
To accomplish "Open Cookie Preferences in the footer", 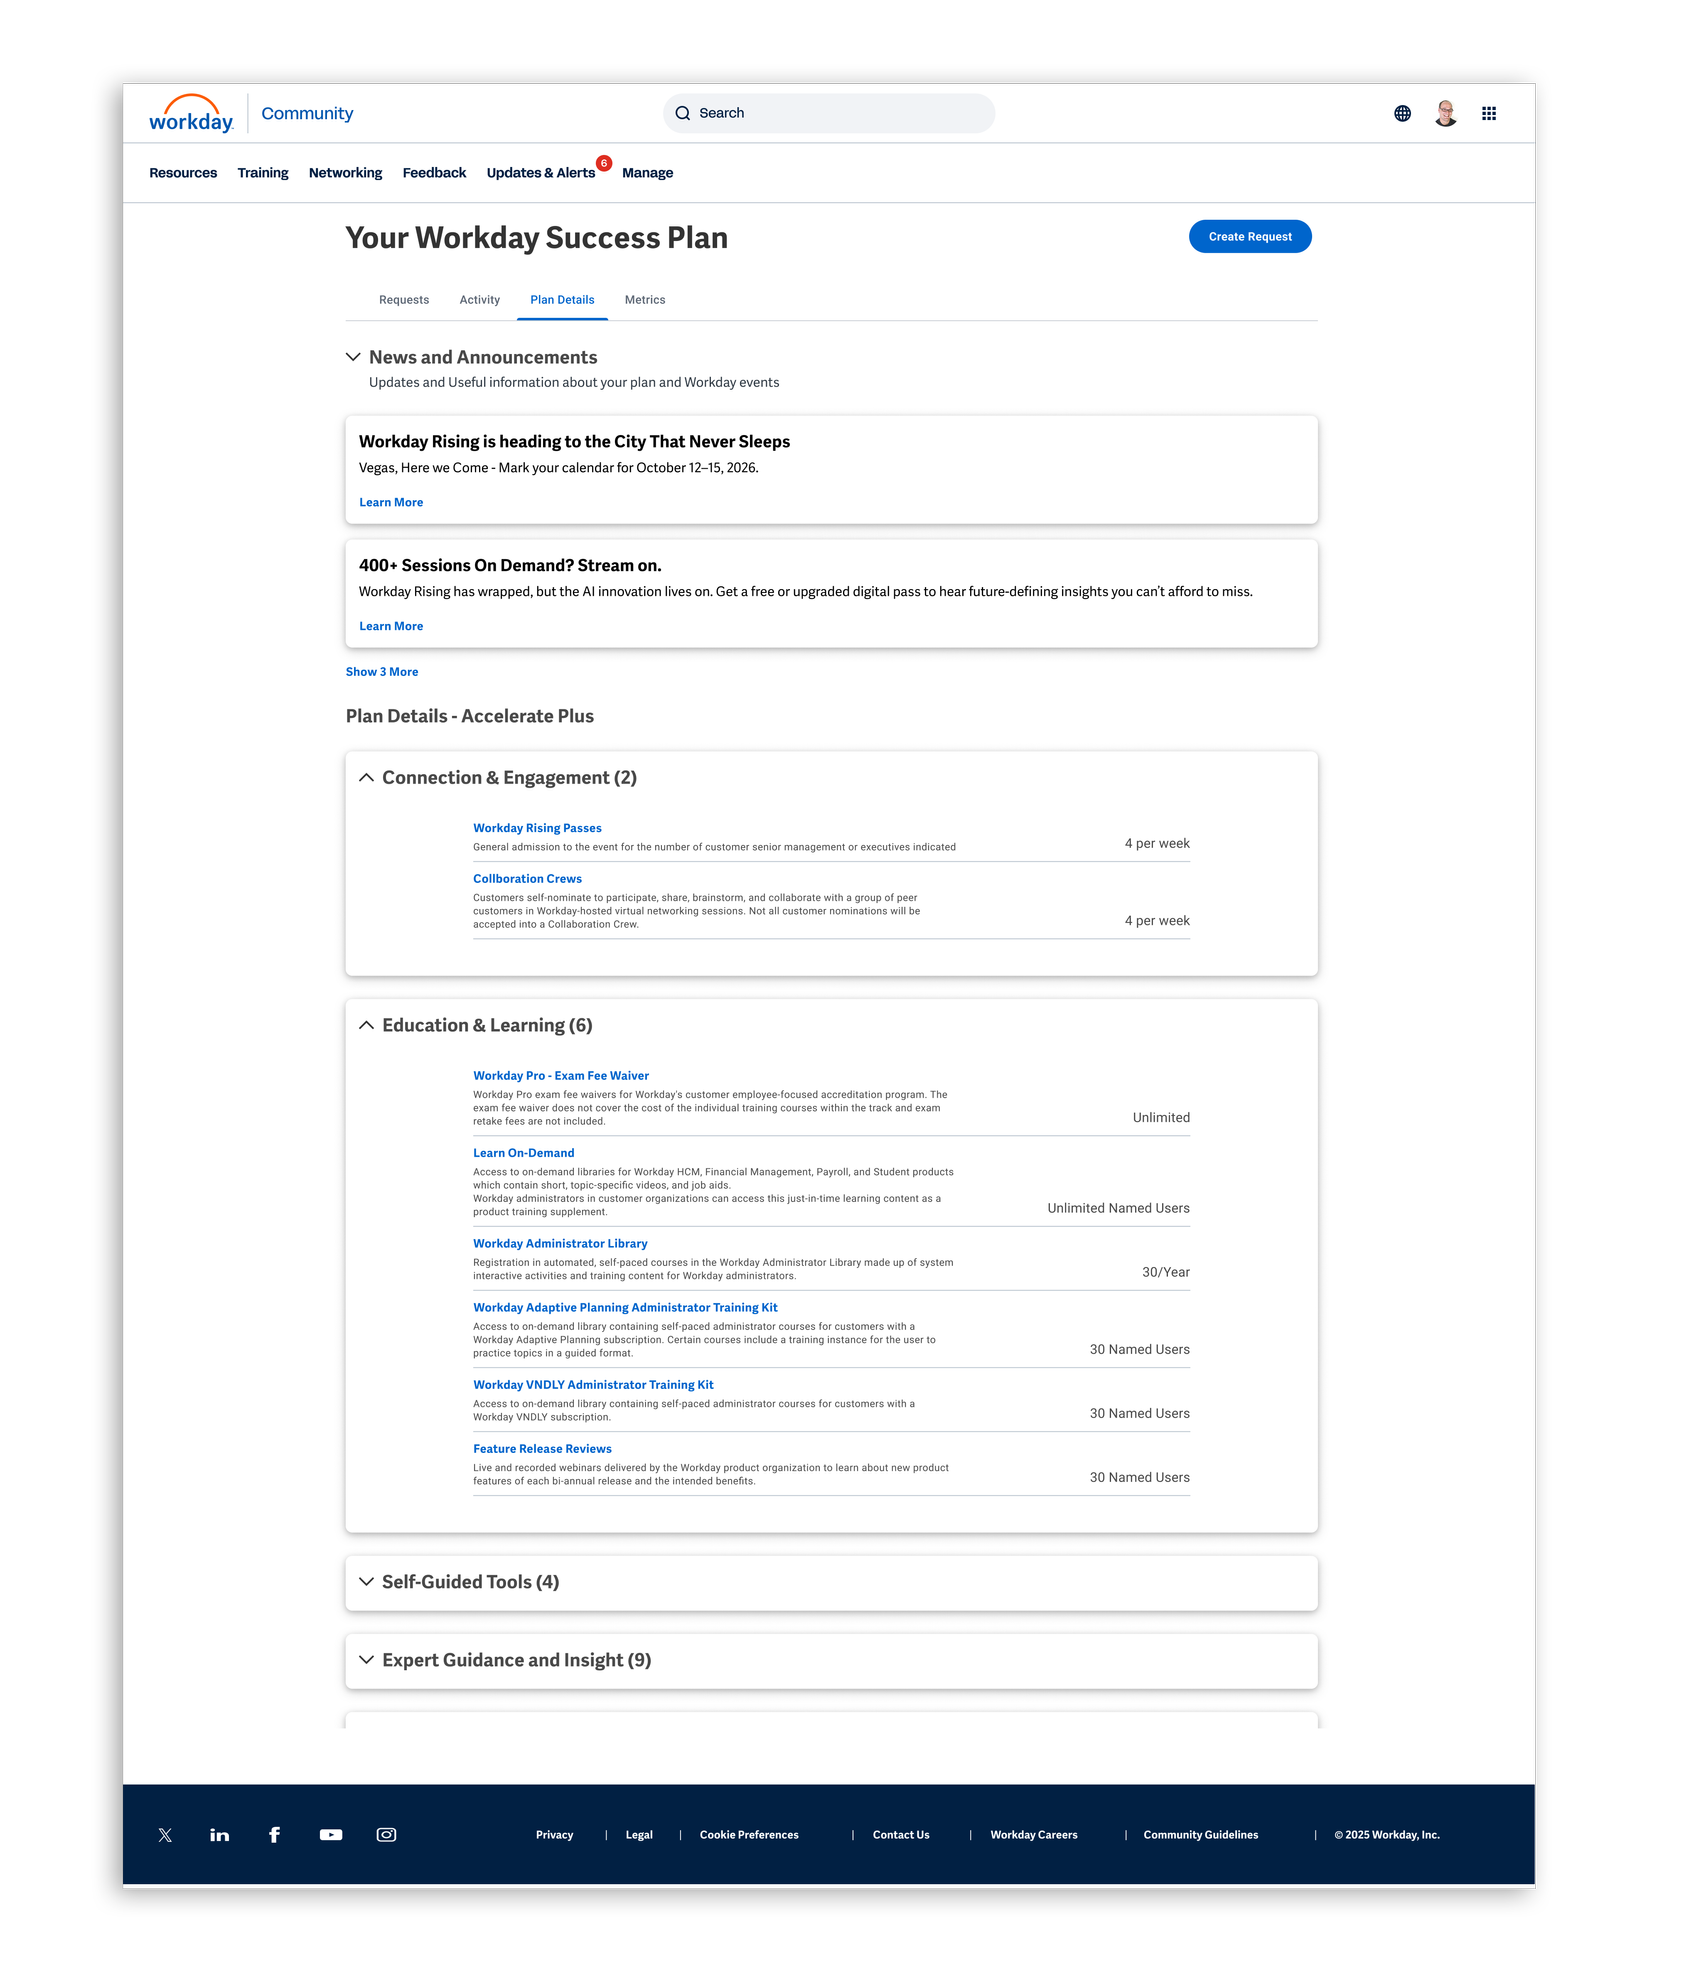I will tap(749, 1835).
